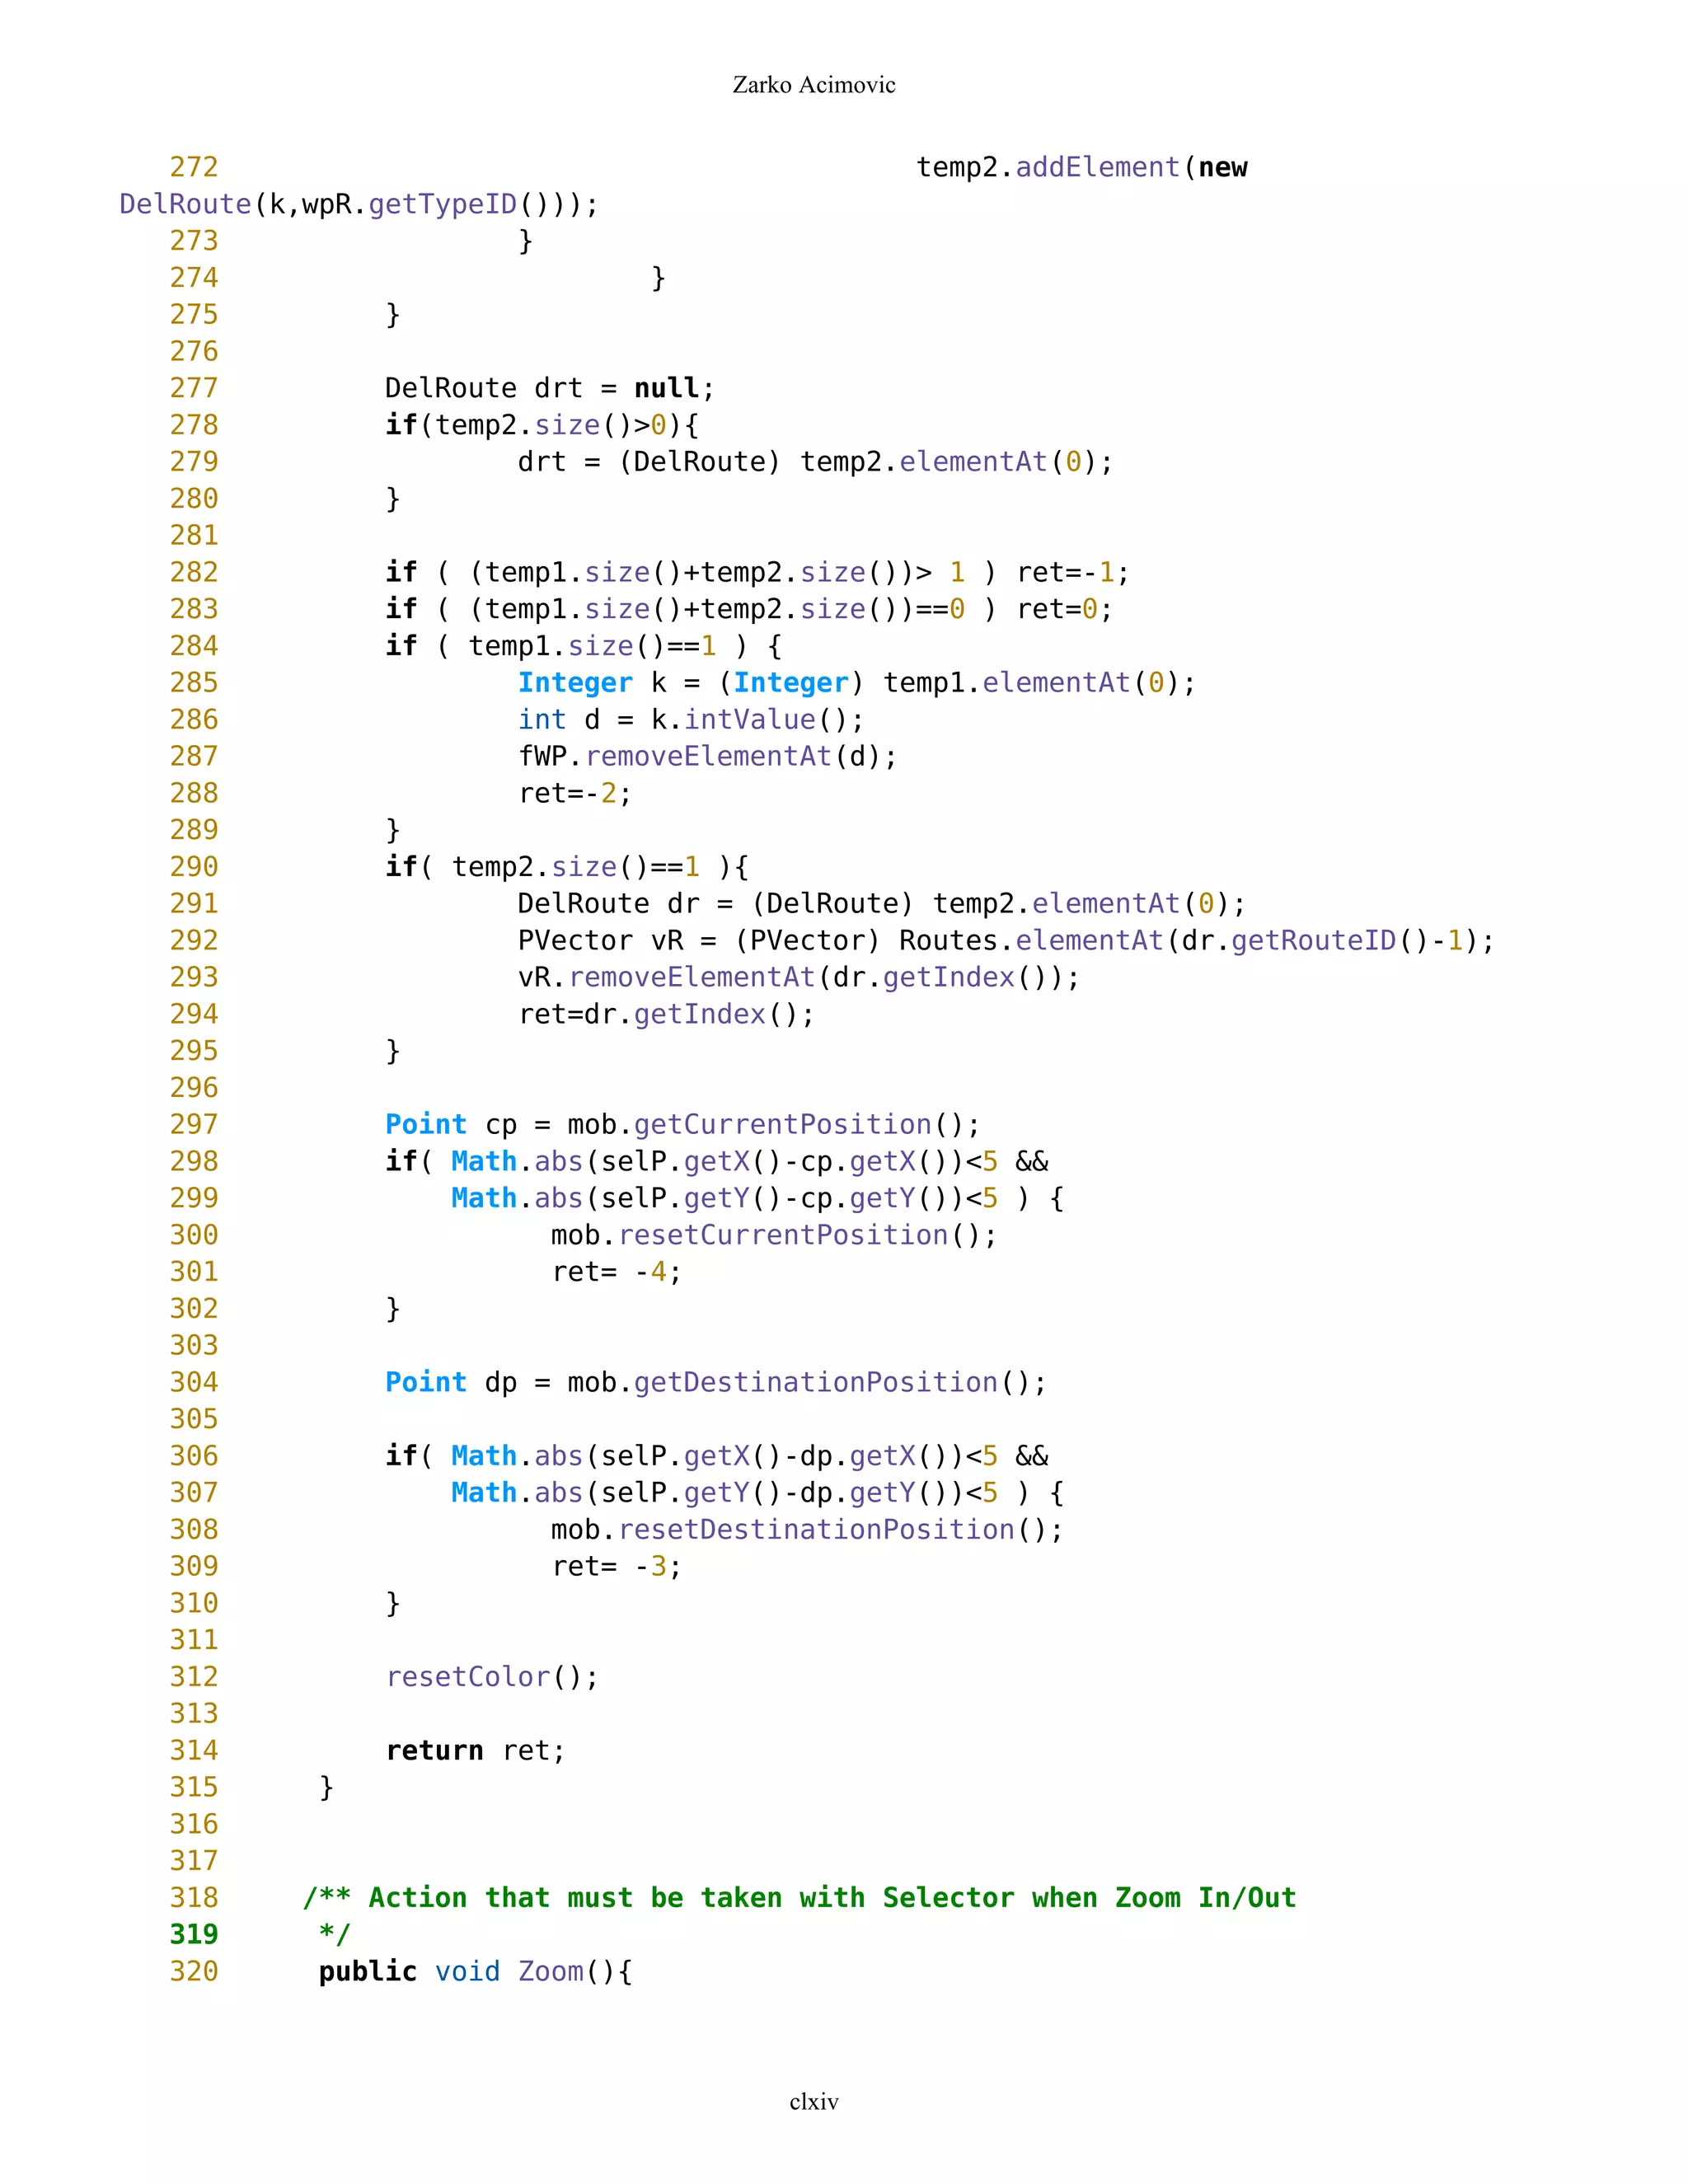This screenshot has width=1688, height=2184.
Task: Click 'ret= -3;' on line 309
Action: click(x=617, y=1566)
